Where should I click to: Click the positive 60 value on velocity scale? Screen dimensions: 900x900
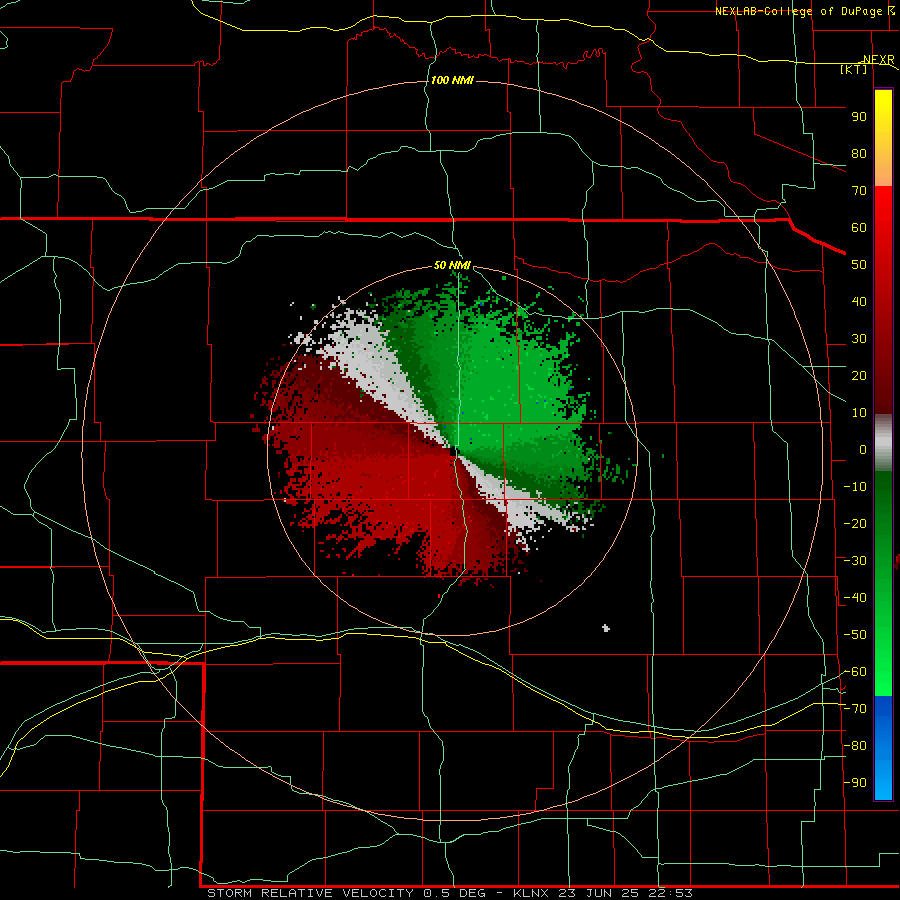pyautogui.click(x=859, y=228)
